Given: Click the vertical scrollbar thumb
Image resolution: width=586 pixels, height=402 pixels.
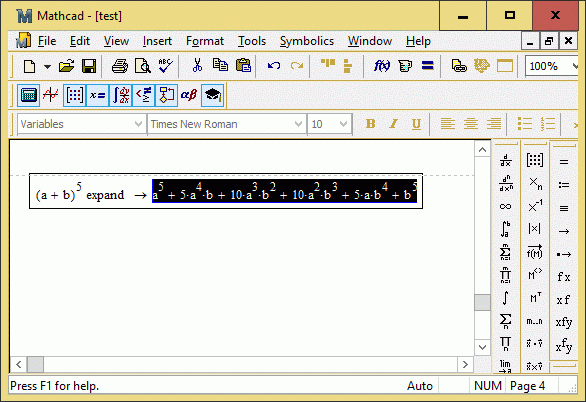Looking at the screenshot, I should pyautogui.click(x=482, y=302).
